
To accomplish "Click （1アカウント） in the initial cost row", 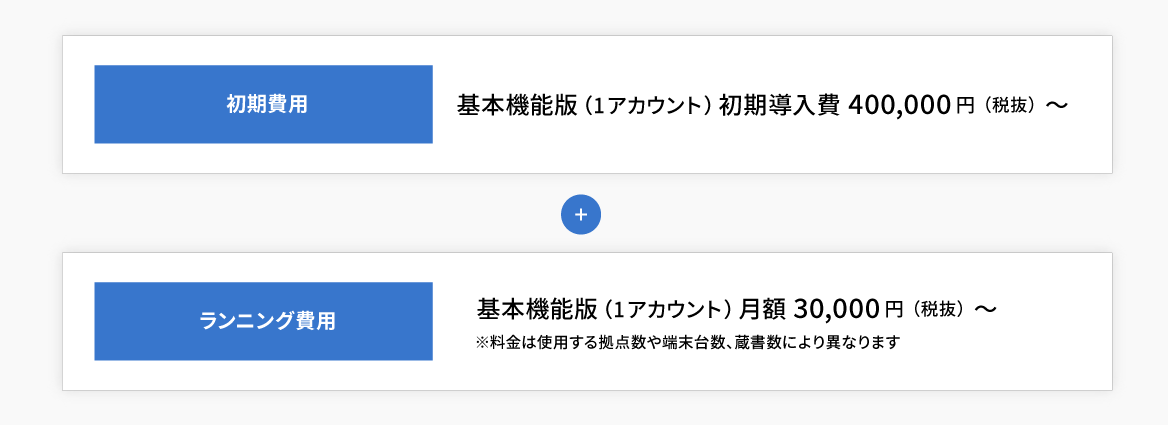I will click(x=648, y=105).
